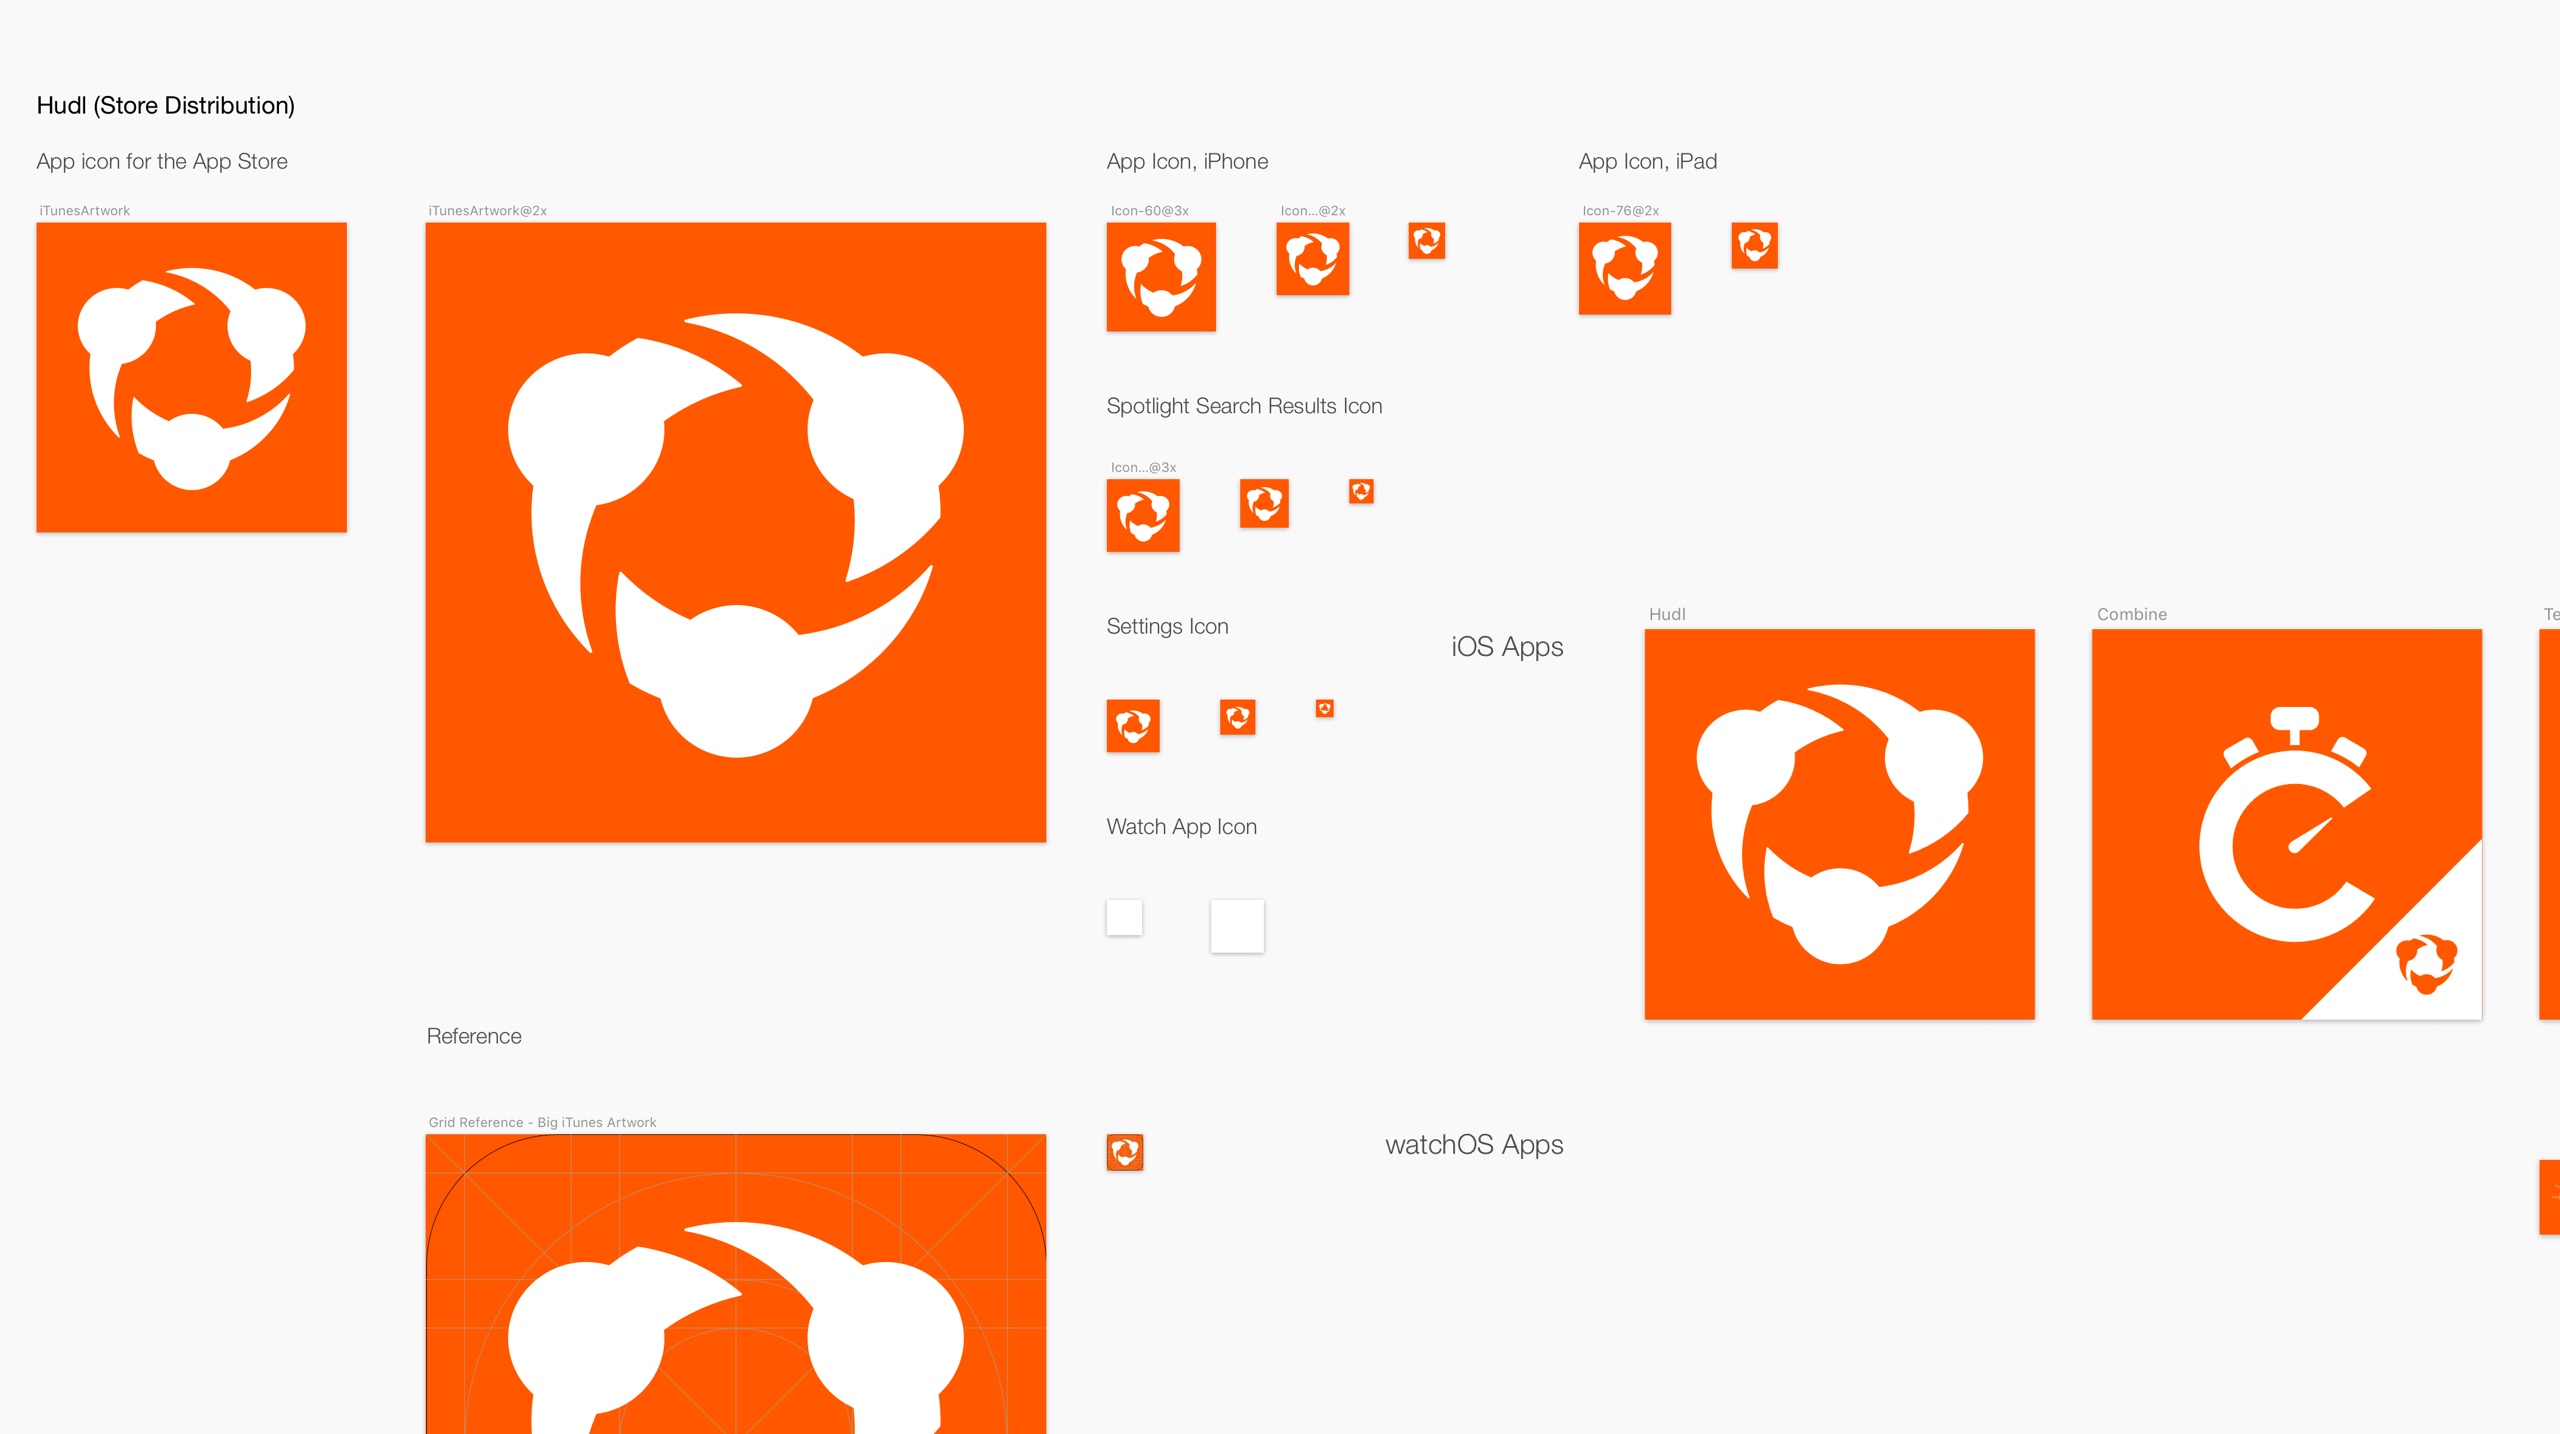
Task: Select the smaller blank Watch App icon artboard
Action: coord(1125,918)
